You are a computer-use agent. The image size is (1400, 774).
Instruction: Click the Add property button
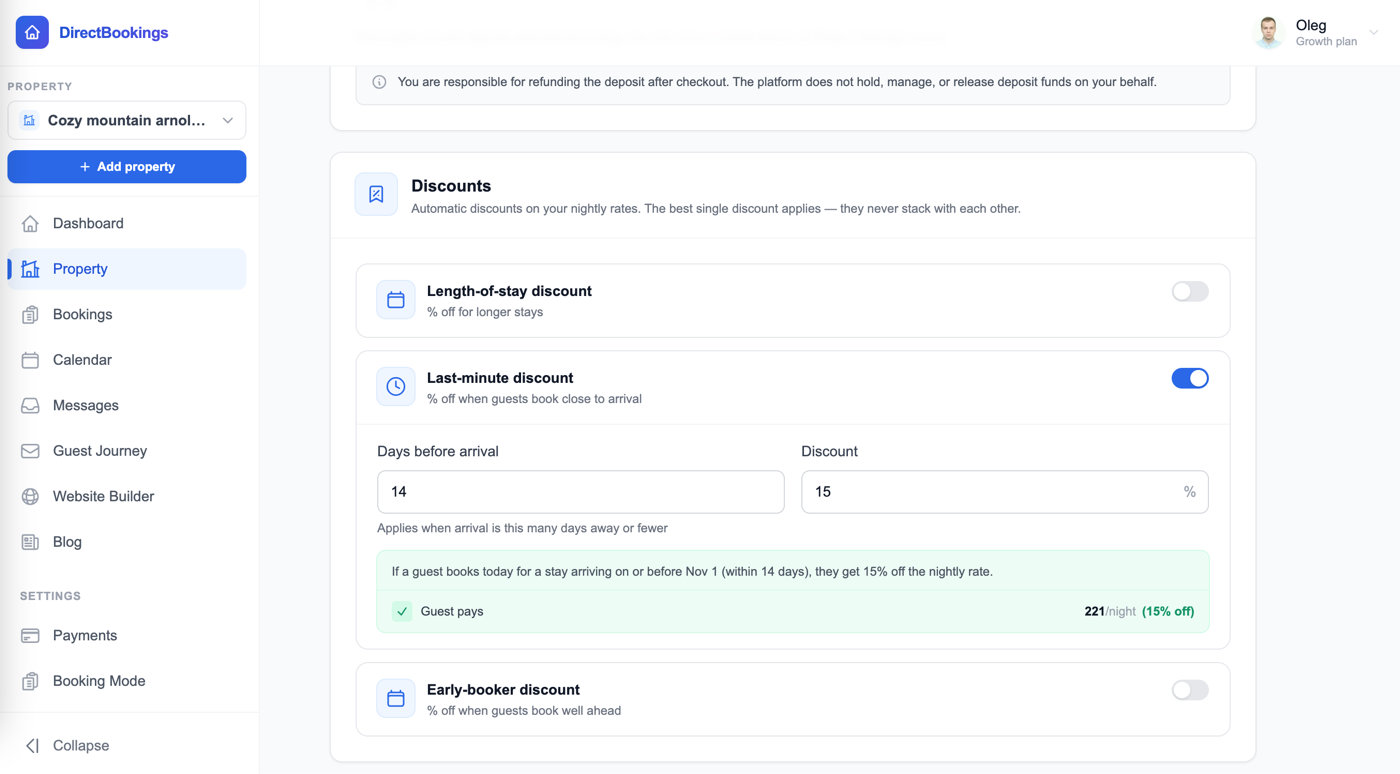tap(127, 167)
